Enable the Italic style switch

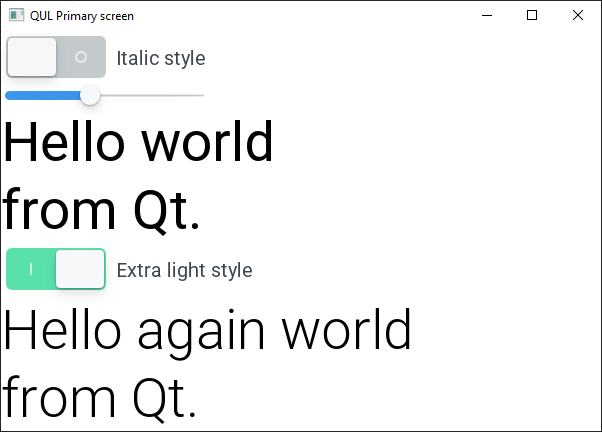click(56, 57)
